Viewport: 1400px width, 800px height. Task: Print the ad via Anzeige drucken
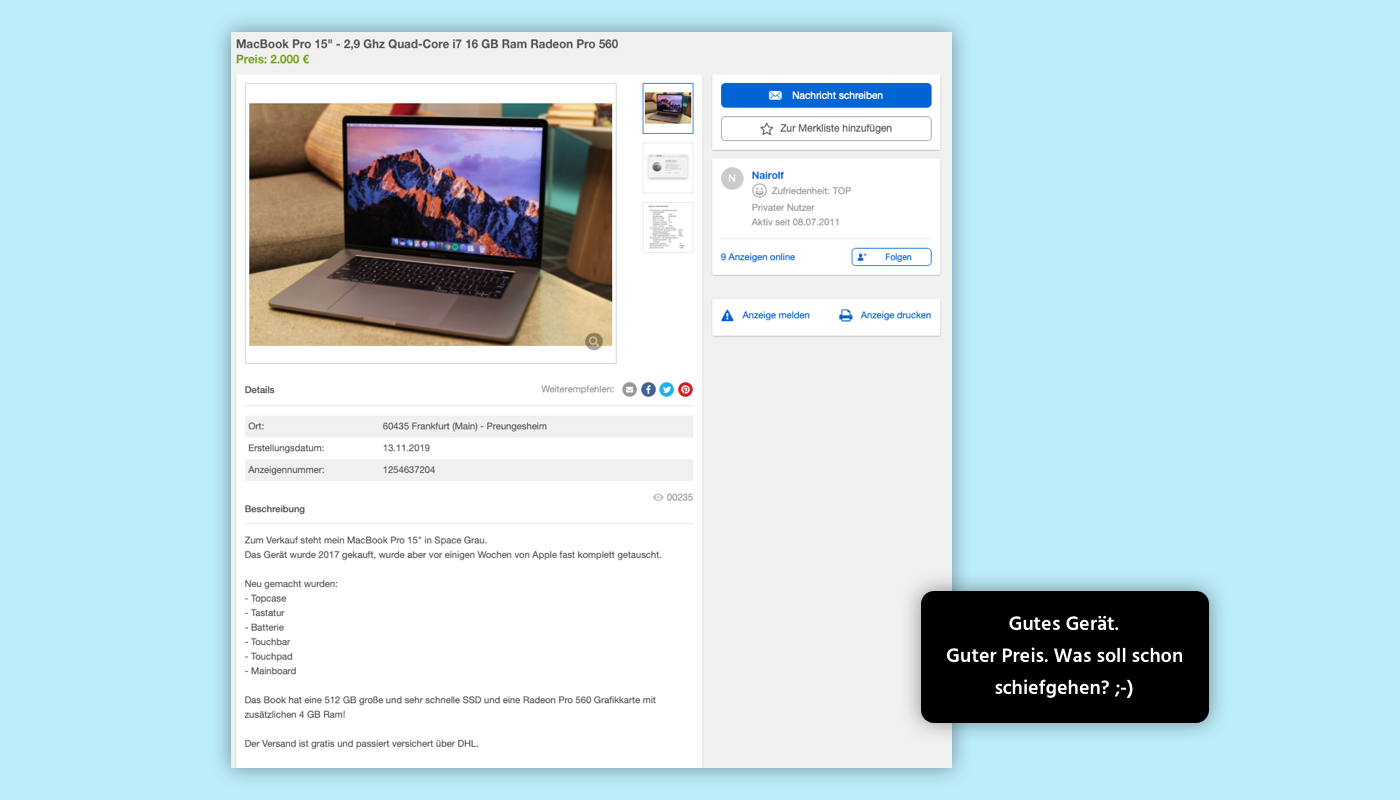(x=885, y=315)
